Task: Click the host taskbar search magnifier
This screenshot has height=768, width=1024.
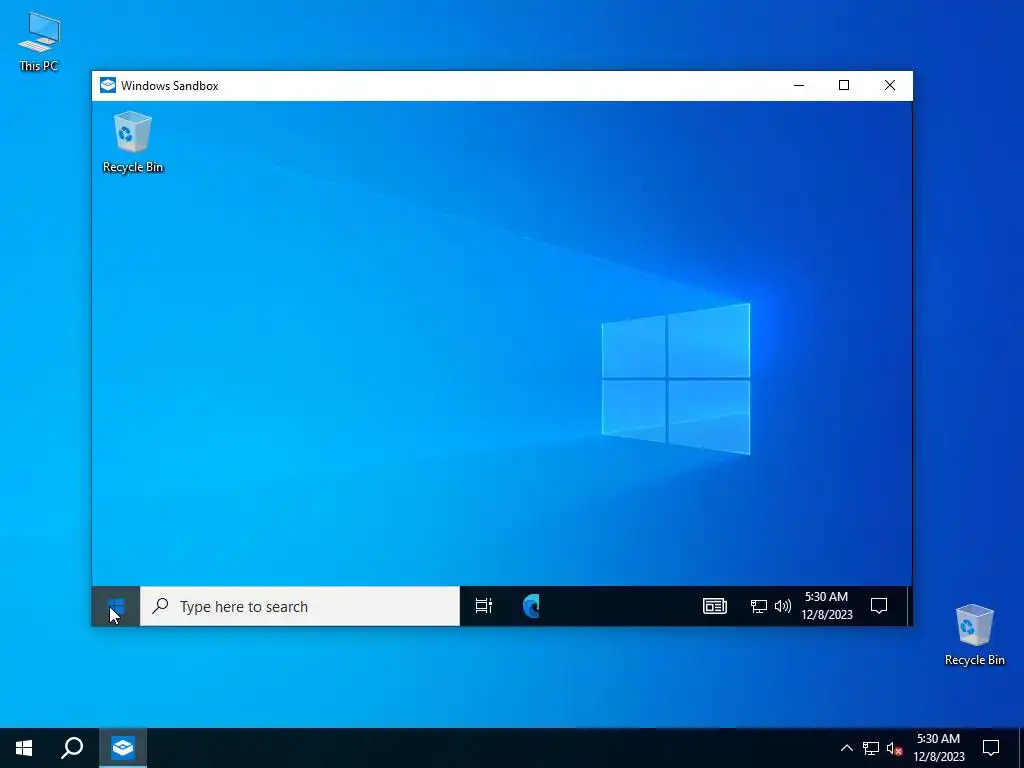Action: 72,748
